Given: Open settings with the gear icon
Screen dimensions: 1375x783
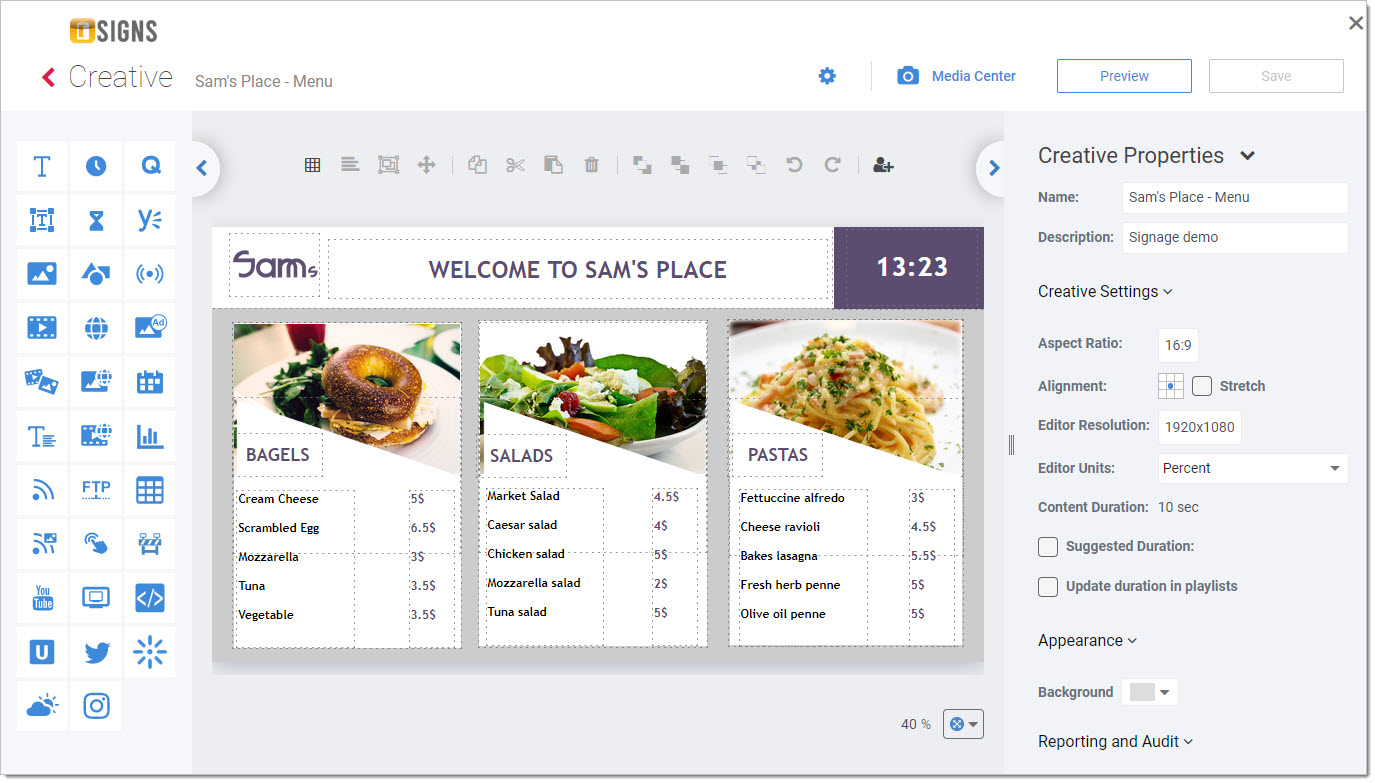Looking at the screenshot, I should (827, 76).
